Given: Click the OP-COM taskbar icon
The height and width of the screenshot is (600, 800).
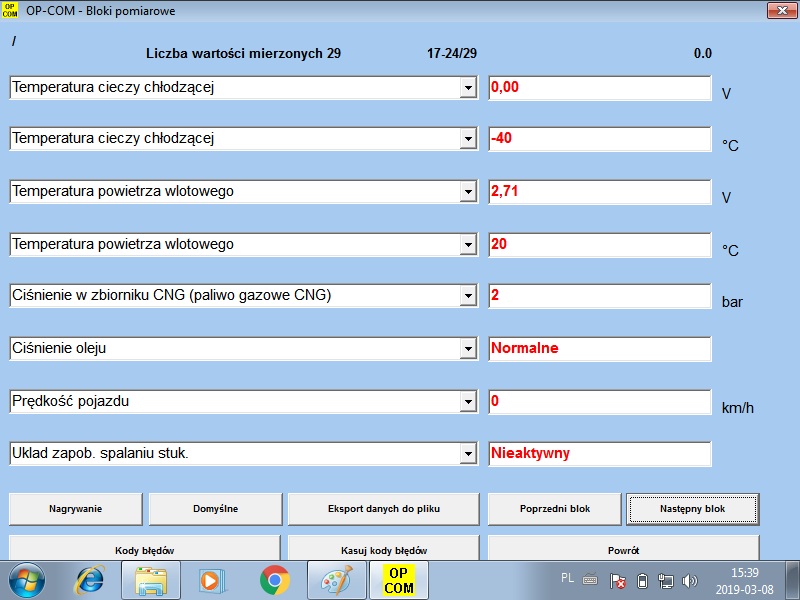Looking at the screenshot, I should (398, 580).
